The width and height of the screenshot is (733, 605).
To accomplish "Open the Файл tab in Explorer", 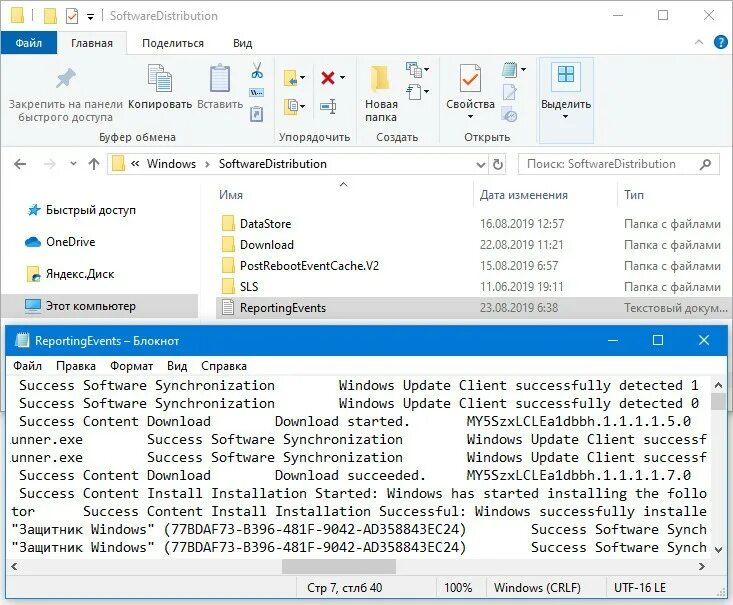I will coord(29,43).
